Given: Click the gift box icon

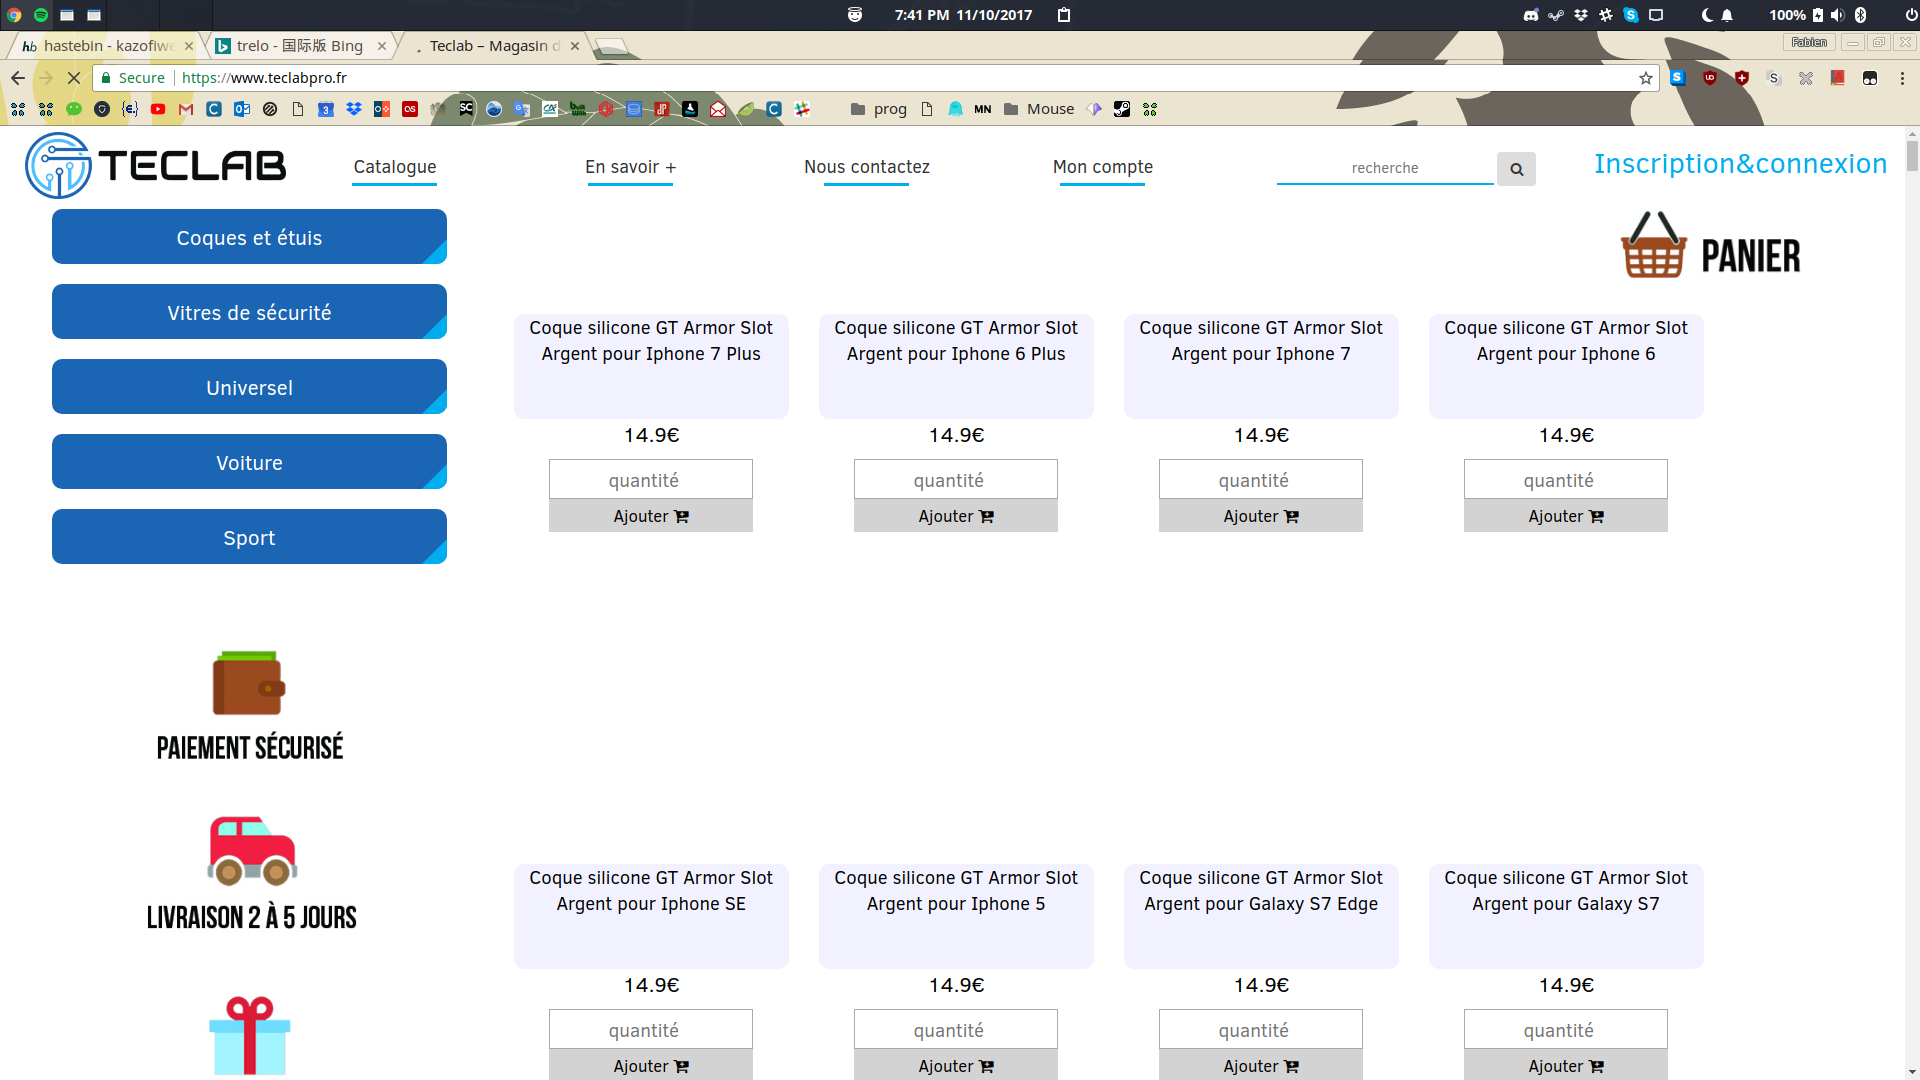Looking at the screenshot, I should 249,1036.
